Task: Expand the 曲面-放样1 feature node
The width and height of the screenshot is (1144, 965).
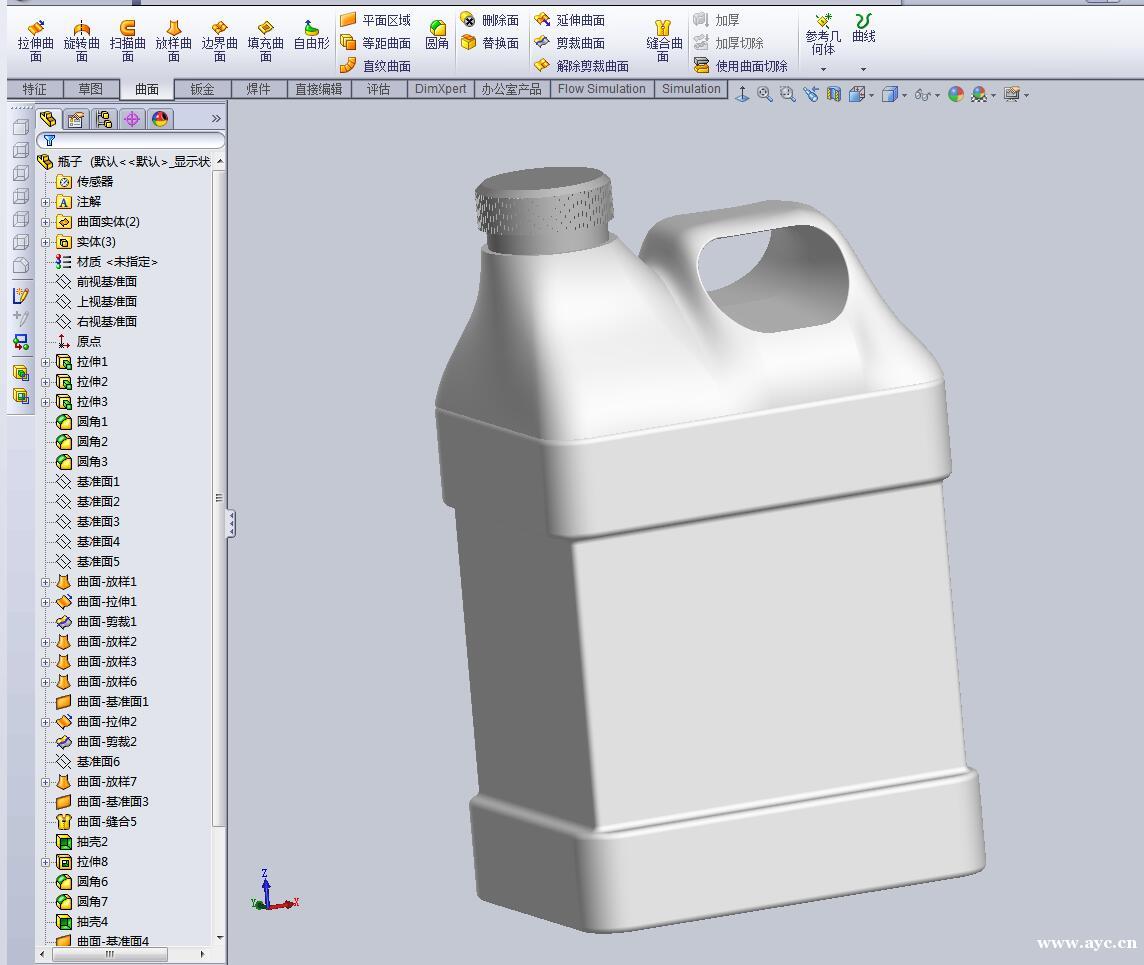Action: (45, 581)
